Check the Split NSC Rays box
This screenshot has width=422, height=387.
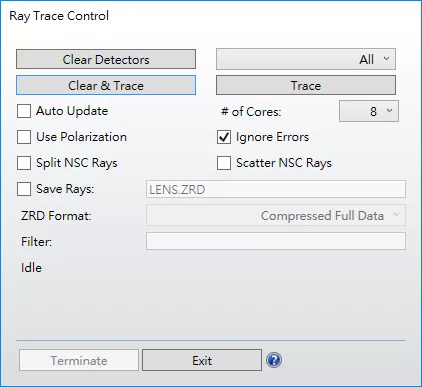pos(24,163)
